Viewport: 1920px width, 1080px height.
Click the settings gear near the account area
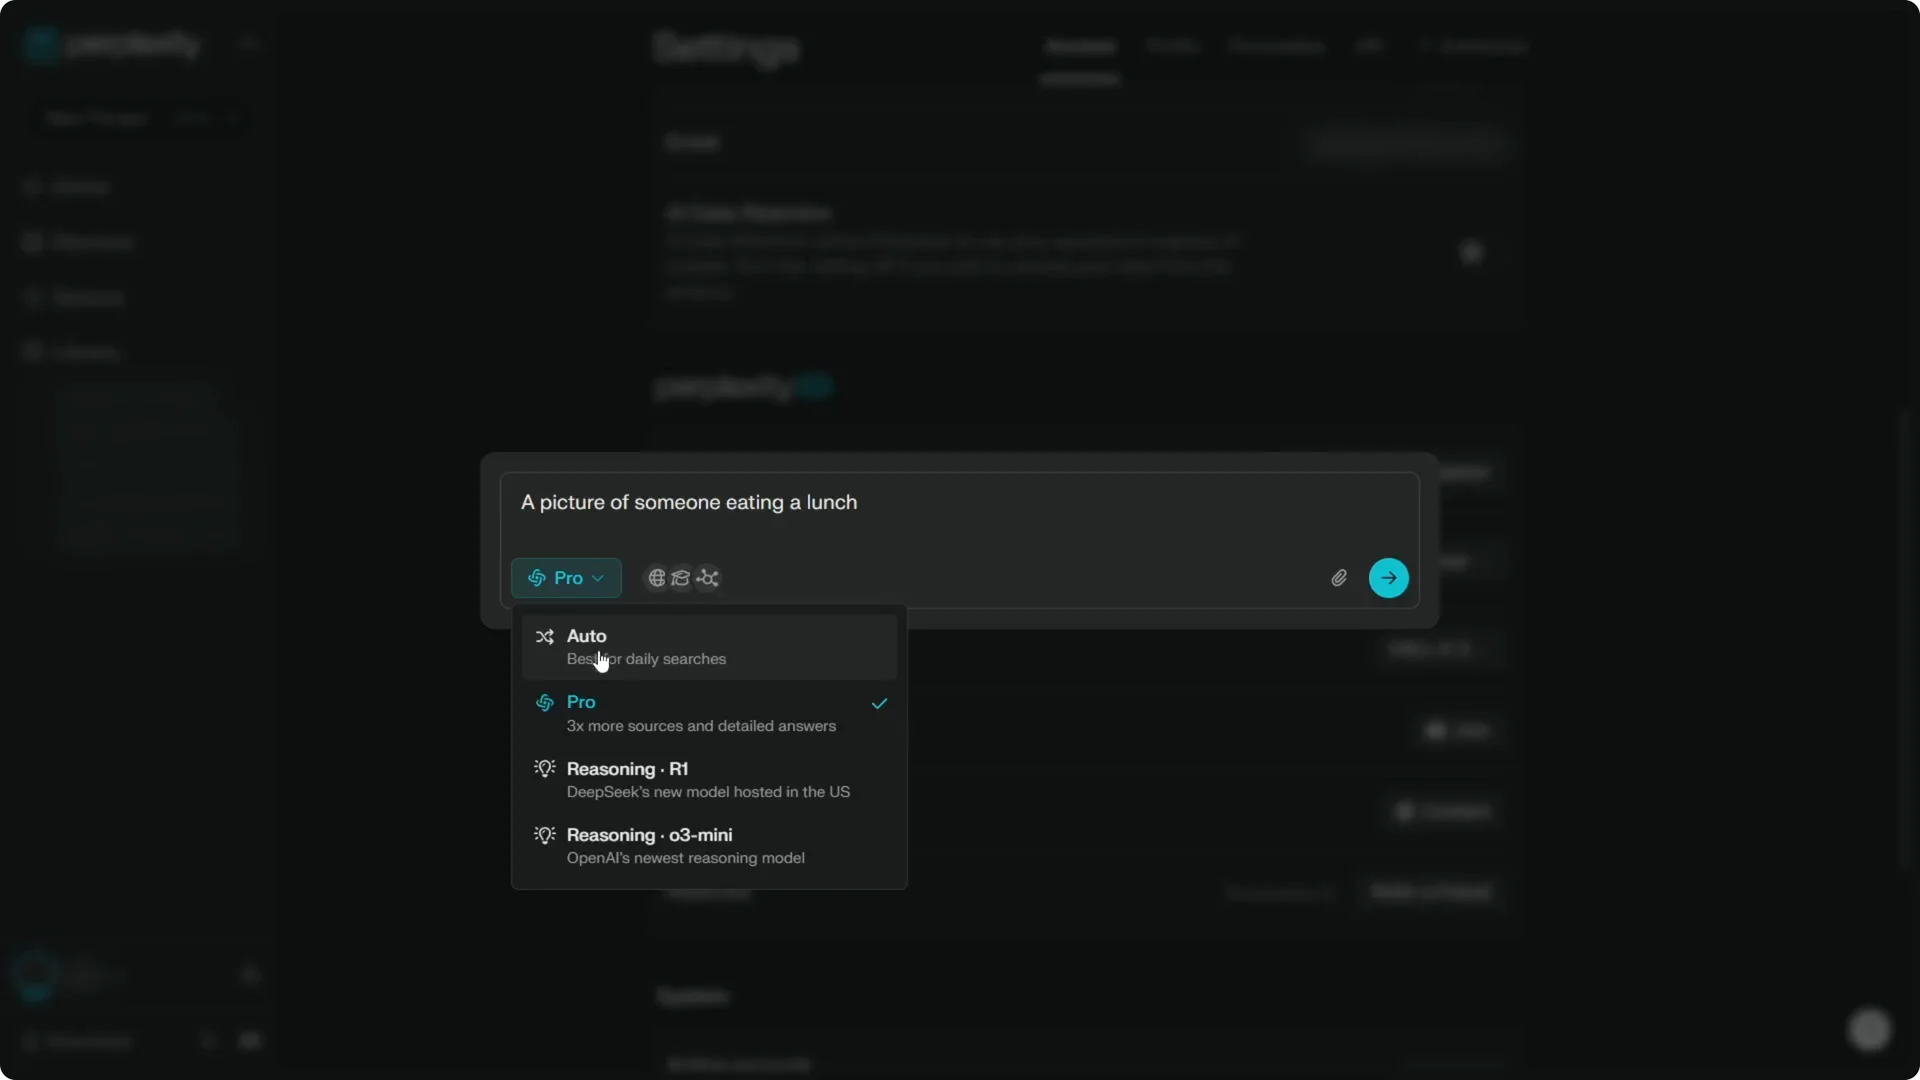pyautogui.click(x=250, y=974)
